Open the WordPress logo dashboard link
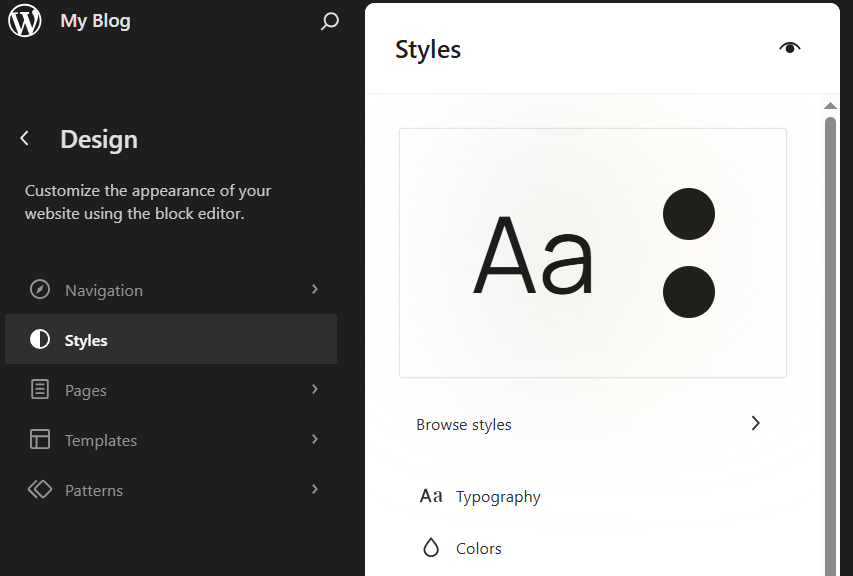Screen dimensions: 853x576 point(24,21)
